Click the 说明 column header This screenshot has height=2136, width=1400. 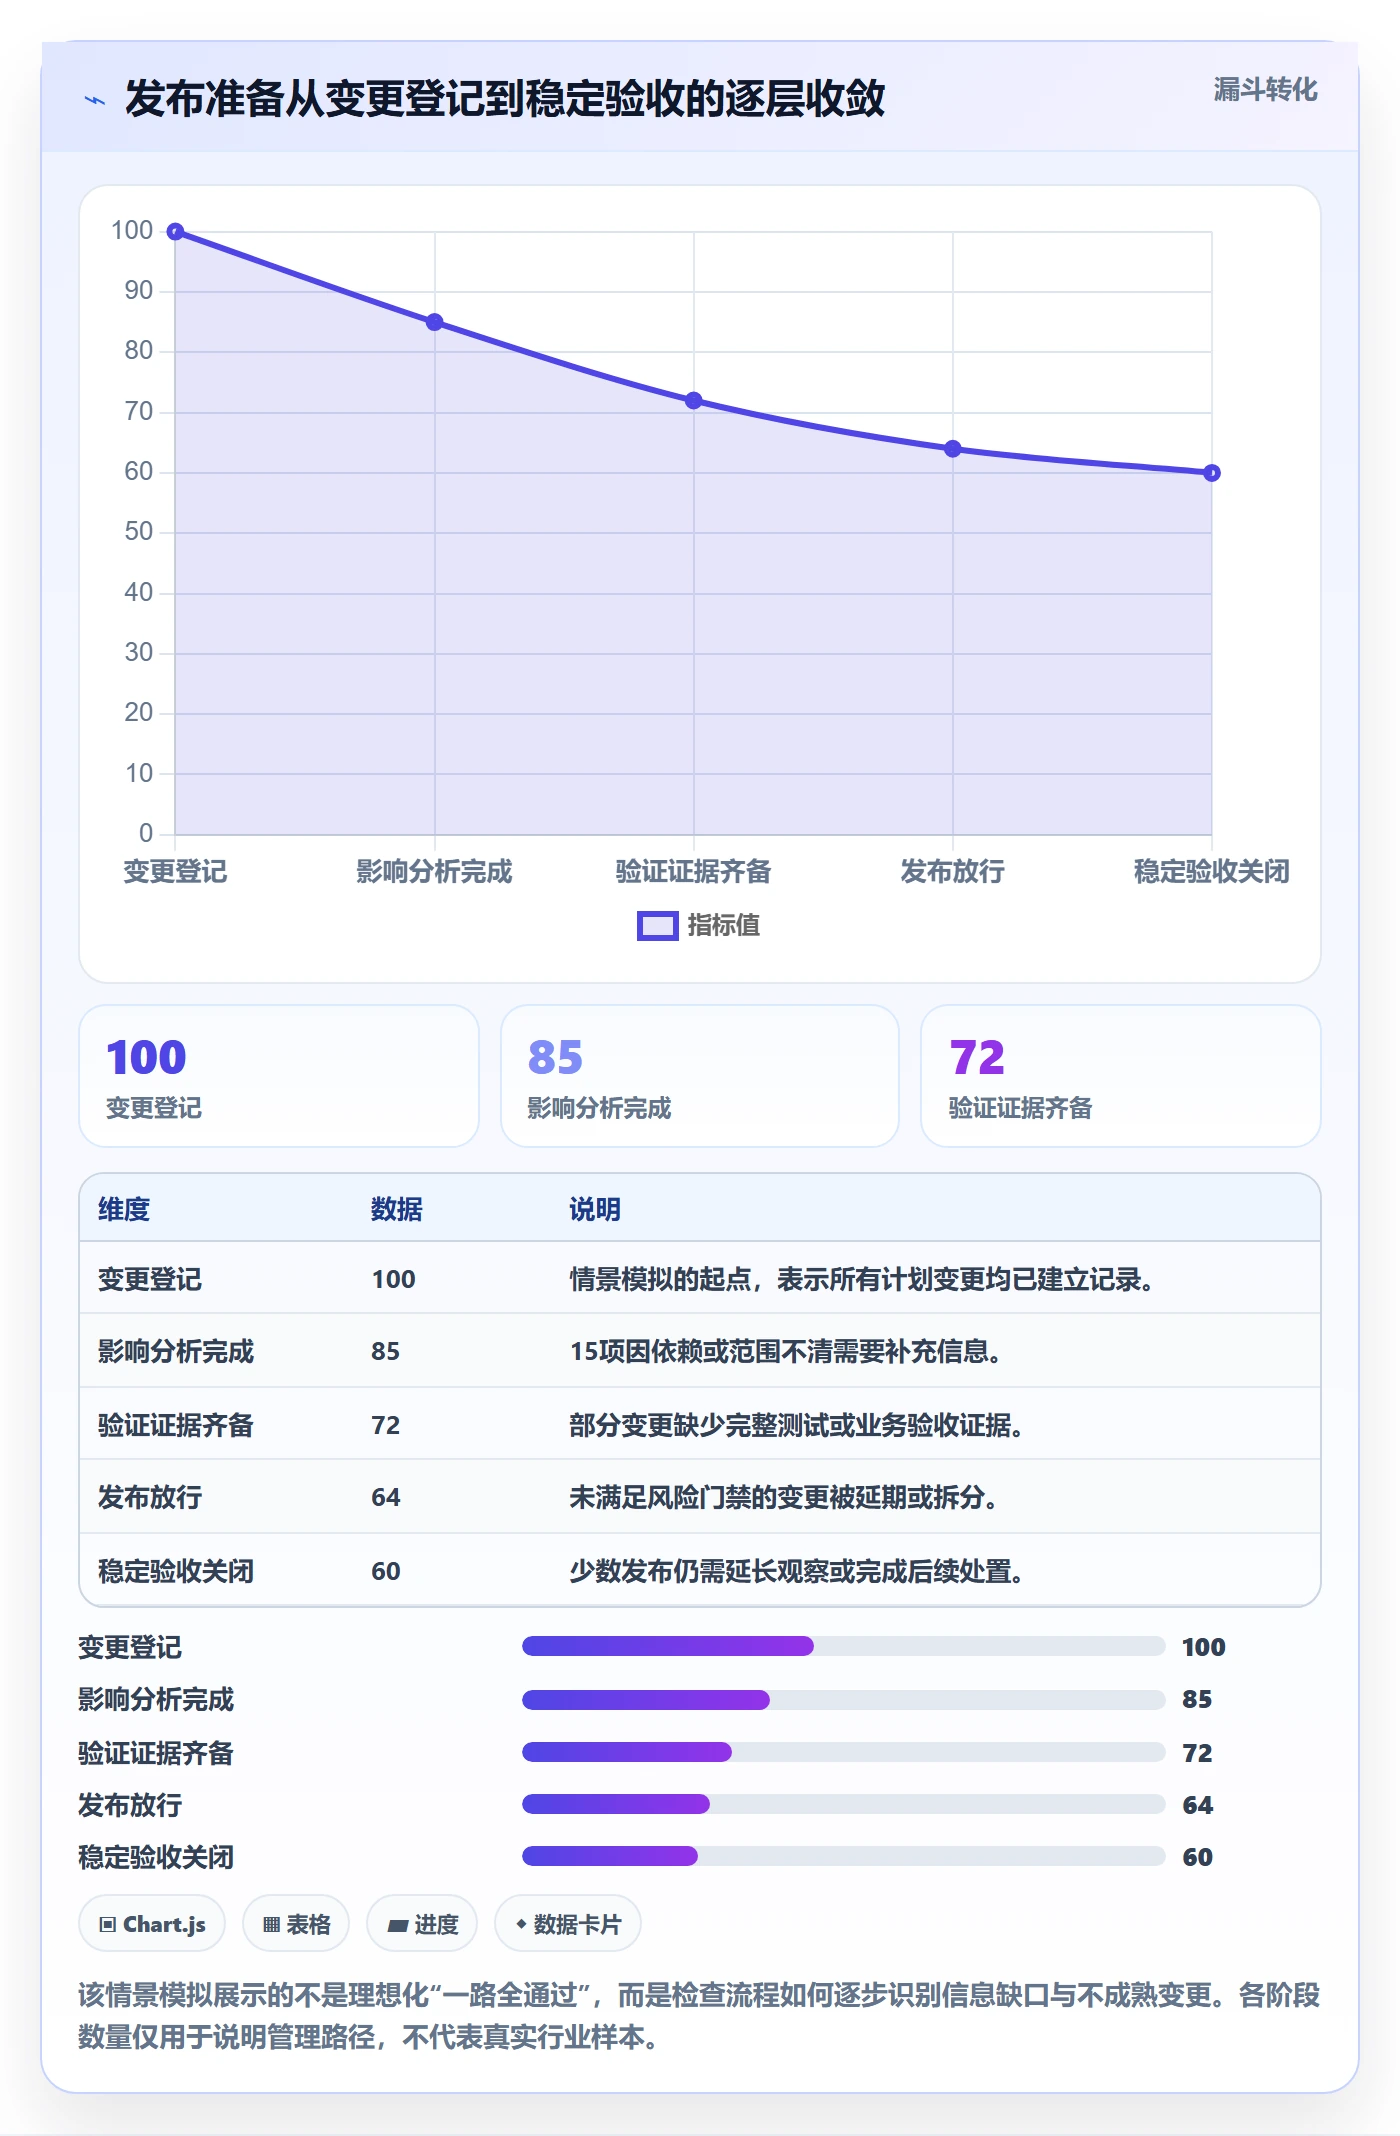click(x=595, y=1210)
